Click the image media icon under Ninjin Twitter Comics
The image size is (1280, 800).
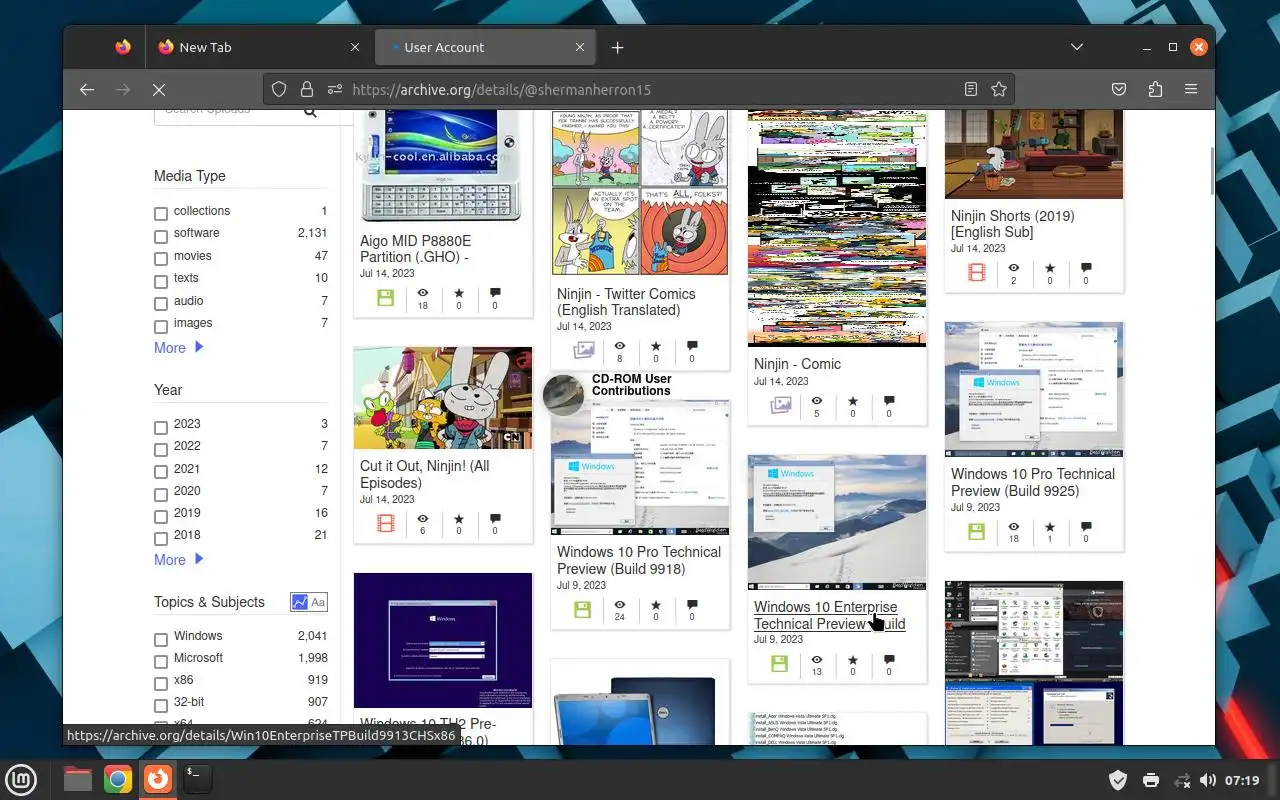(583, 351)
